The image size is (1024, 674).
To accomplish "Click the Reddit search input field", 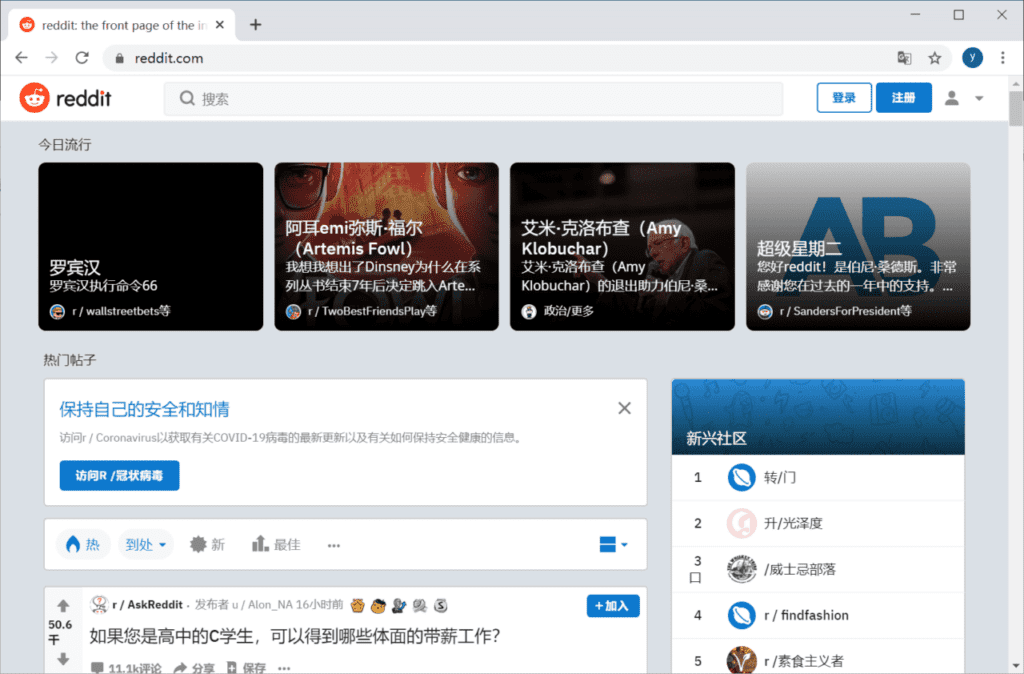I will pyautogui.click(x=473, y=99).
